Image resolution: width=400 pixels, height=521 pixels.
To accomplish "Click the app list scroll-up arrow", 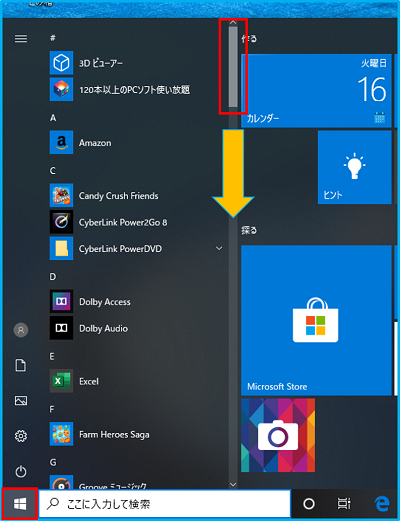I will [x=233, y=22].
